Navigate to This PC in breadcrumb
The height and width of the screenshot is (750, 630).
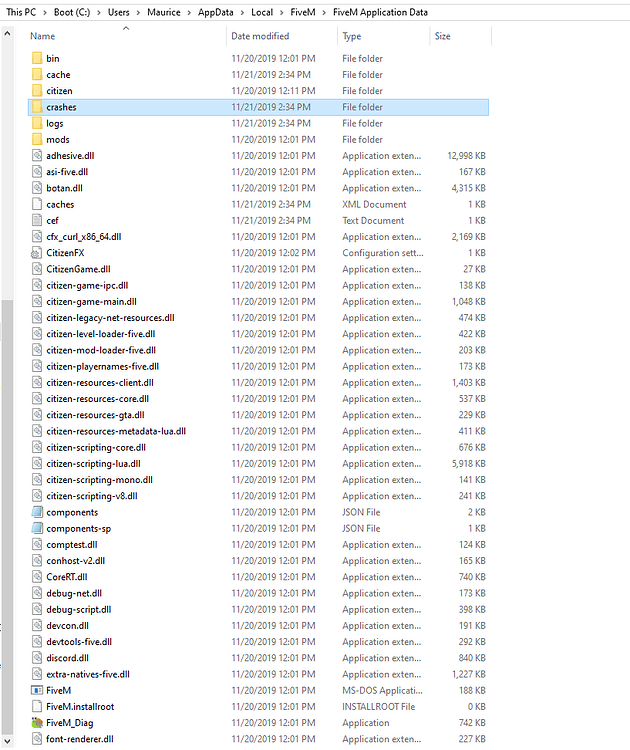21,12
